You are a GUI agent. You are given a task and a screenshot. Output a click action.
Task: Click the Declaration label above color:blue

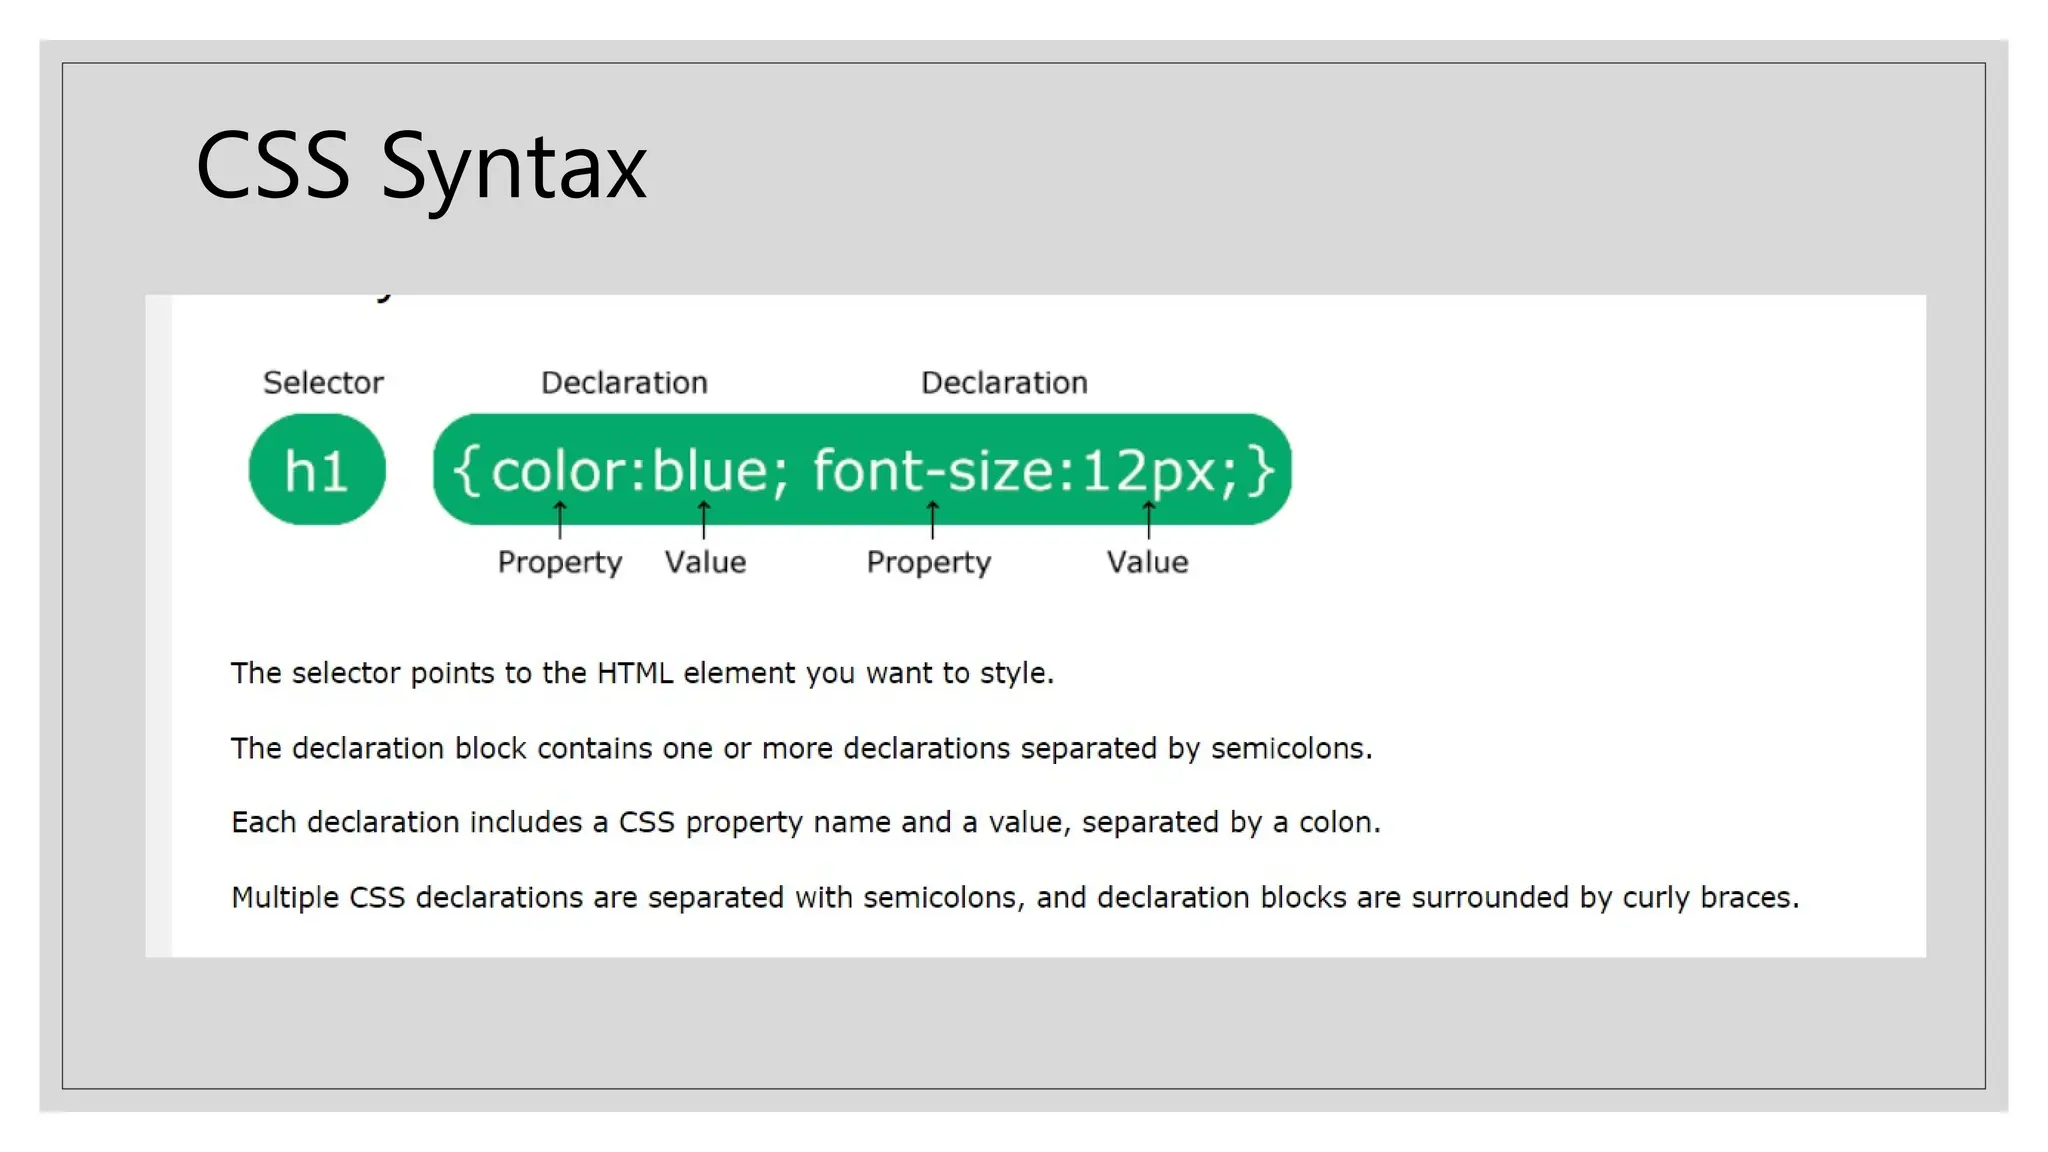pyautogui.click(x=624, y=383)
